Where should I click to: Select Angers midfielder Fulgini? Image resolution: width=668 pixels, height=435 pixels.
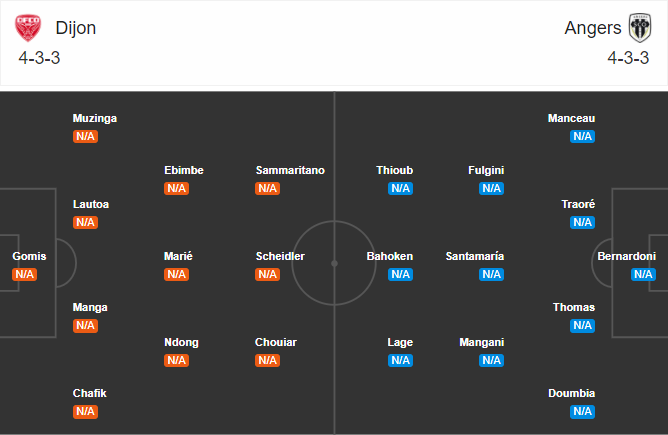pyautogui.click(x=486, y=170)
